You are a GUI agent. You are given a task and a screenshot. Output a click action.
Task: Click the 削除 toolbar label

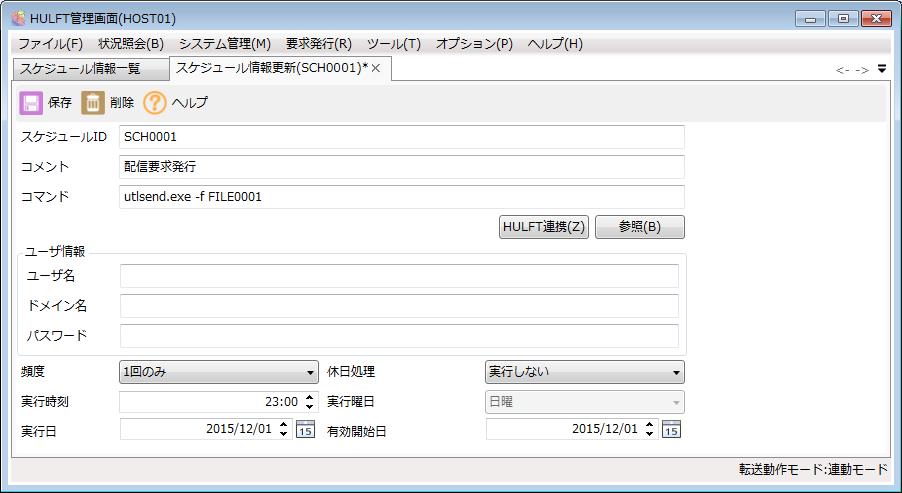click(122, 103)
